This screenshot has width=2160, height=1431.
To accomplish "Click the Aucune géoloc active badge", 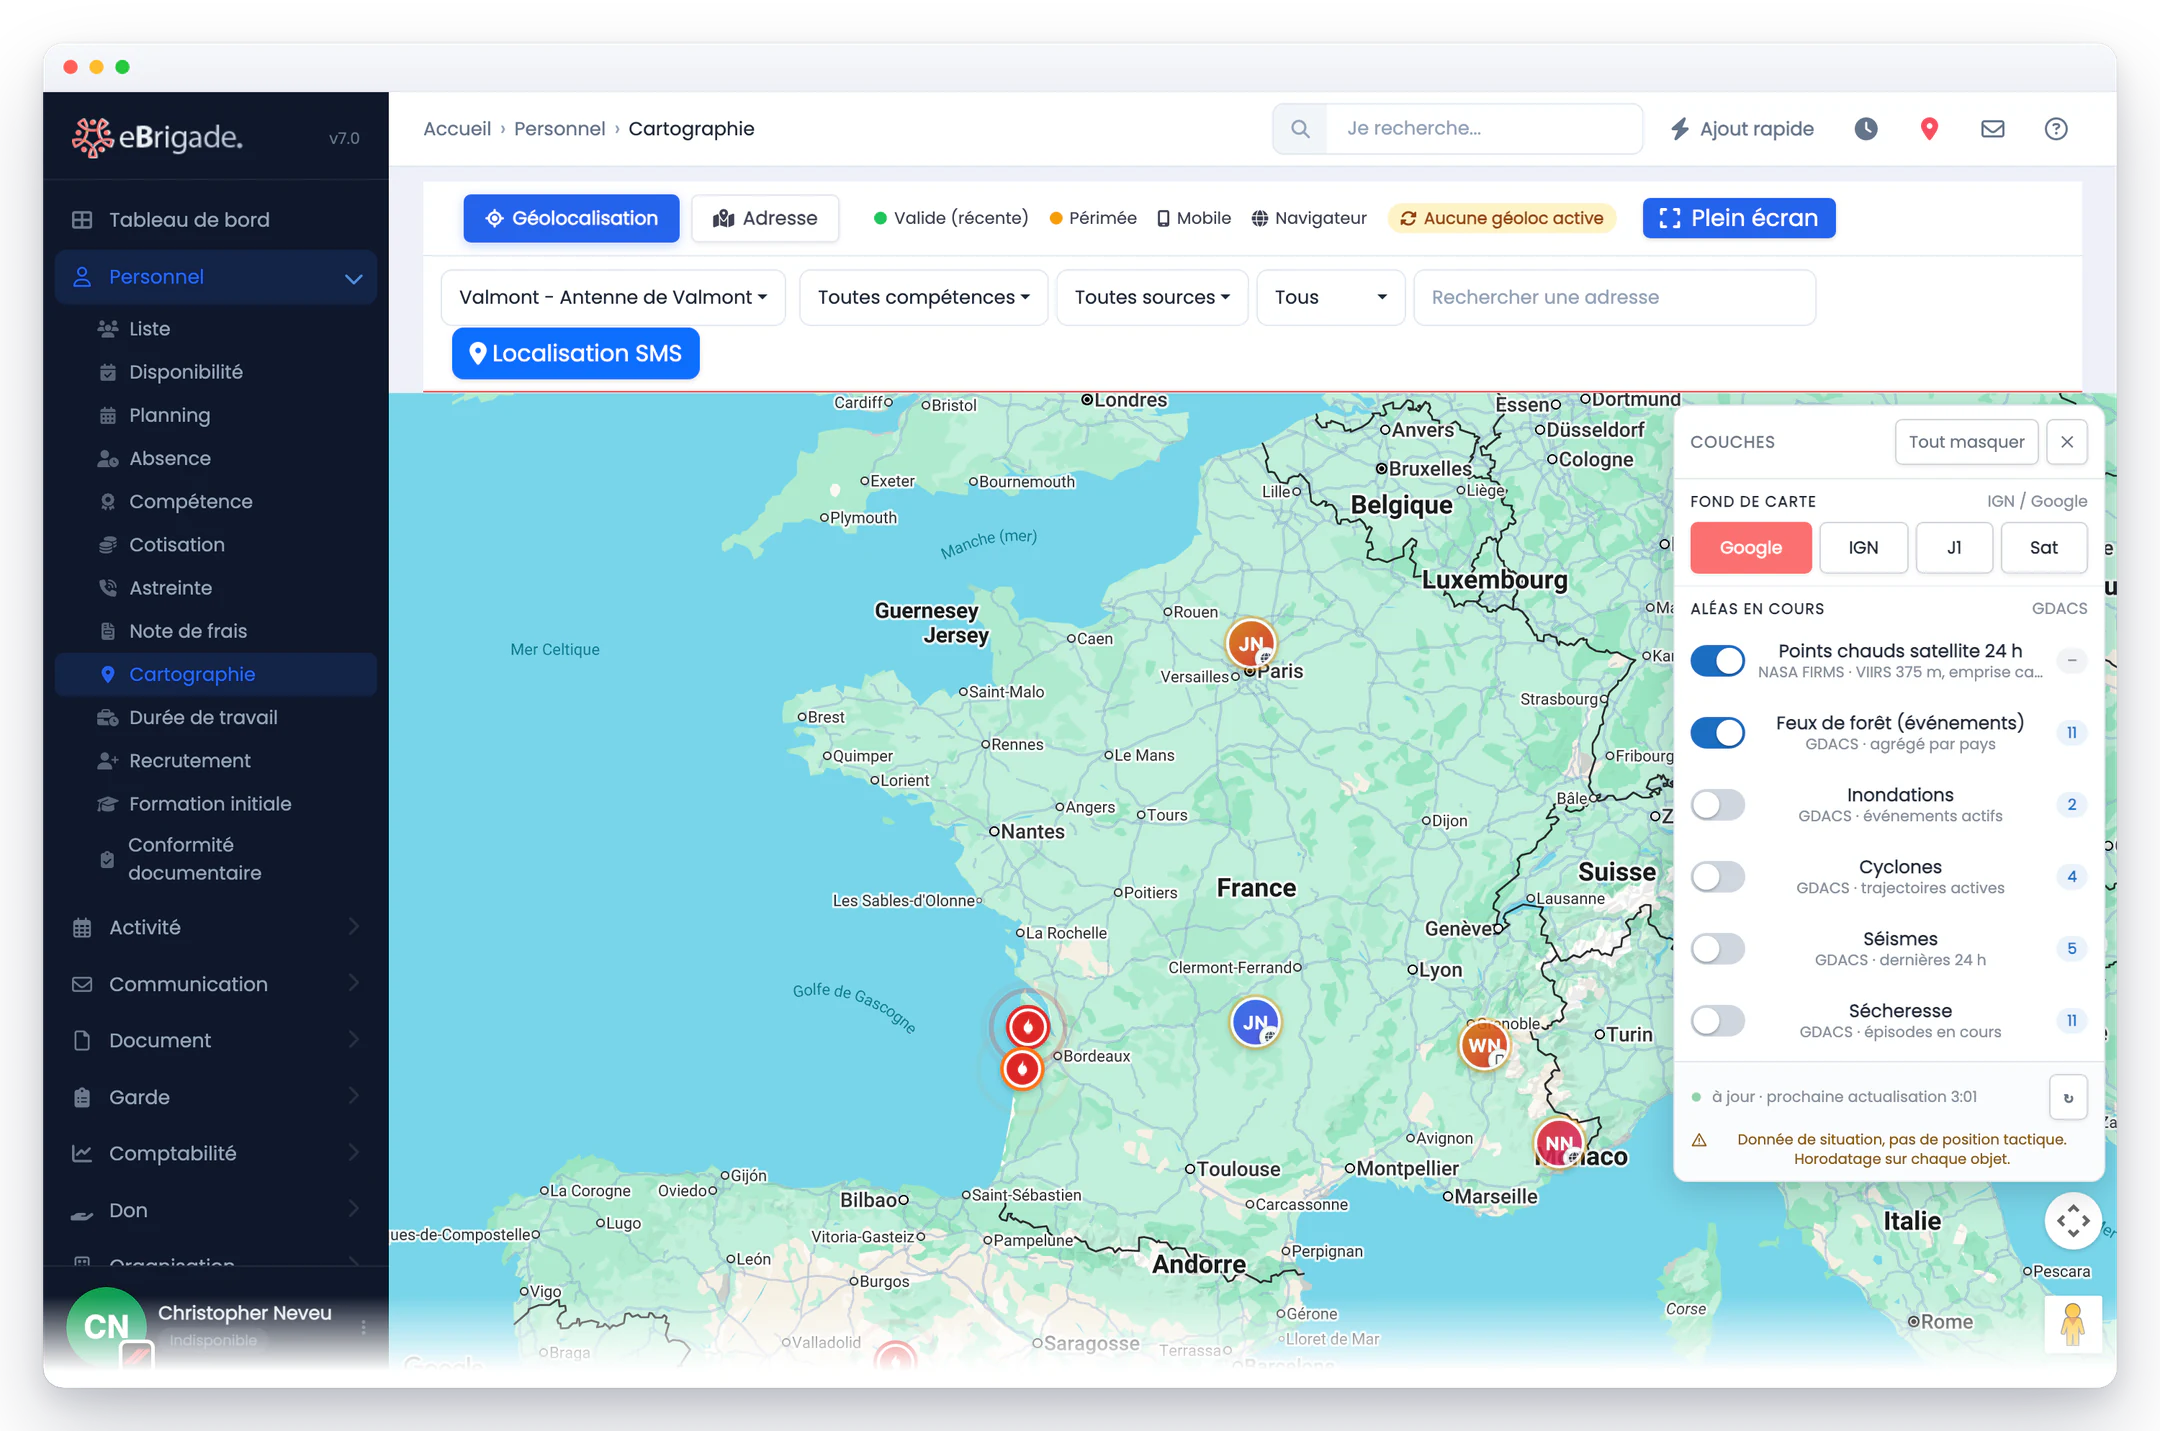I will pyautogui.click(x=1502, y=218).
